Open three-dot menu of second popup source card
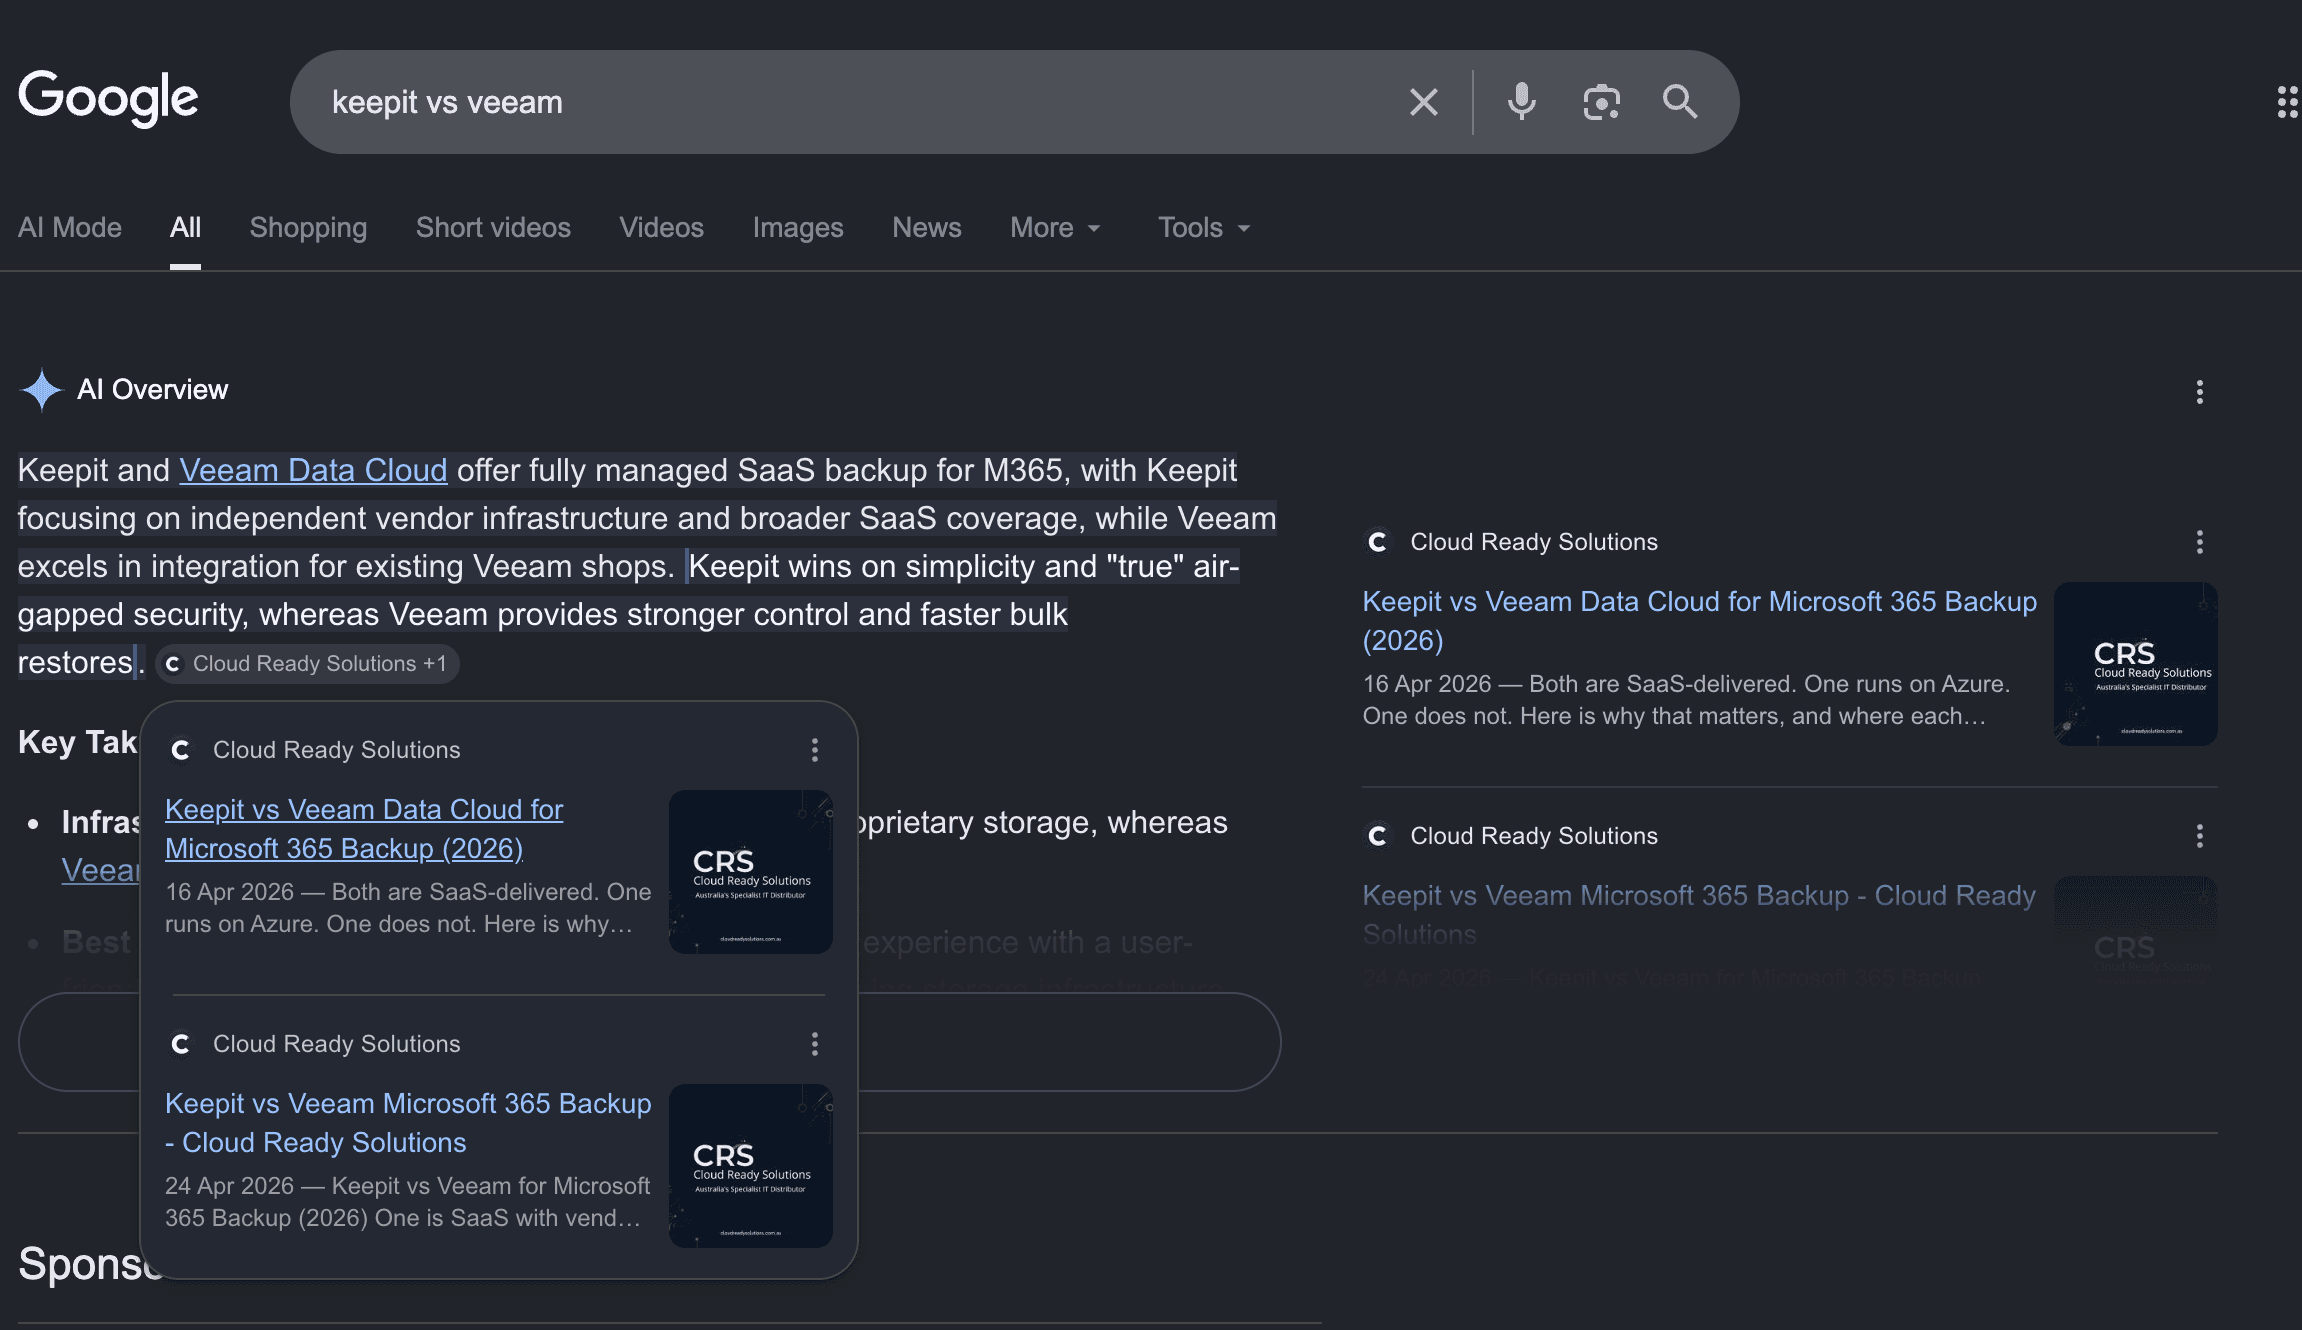 [815, 1044]
